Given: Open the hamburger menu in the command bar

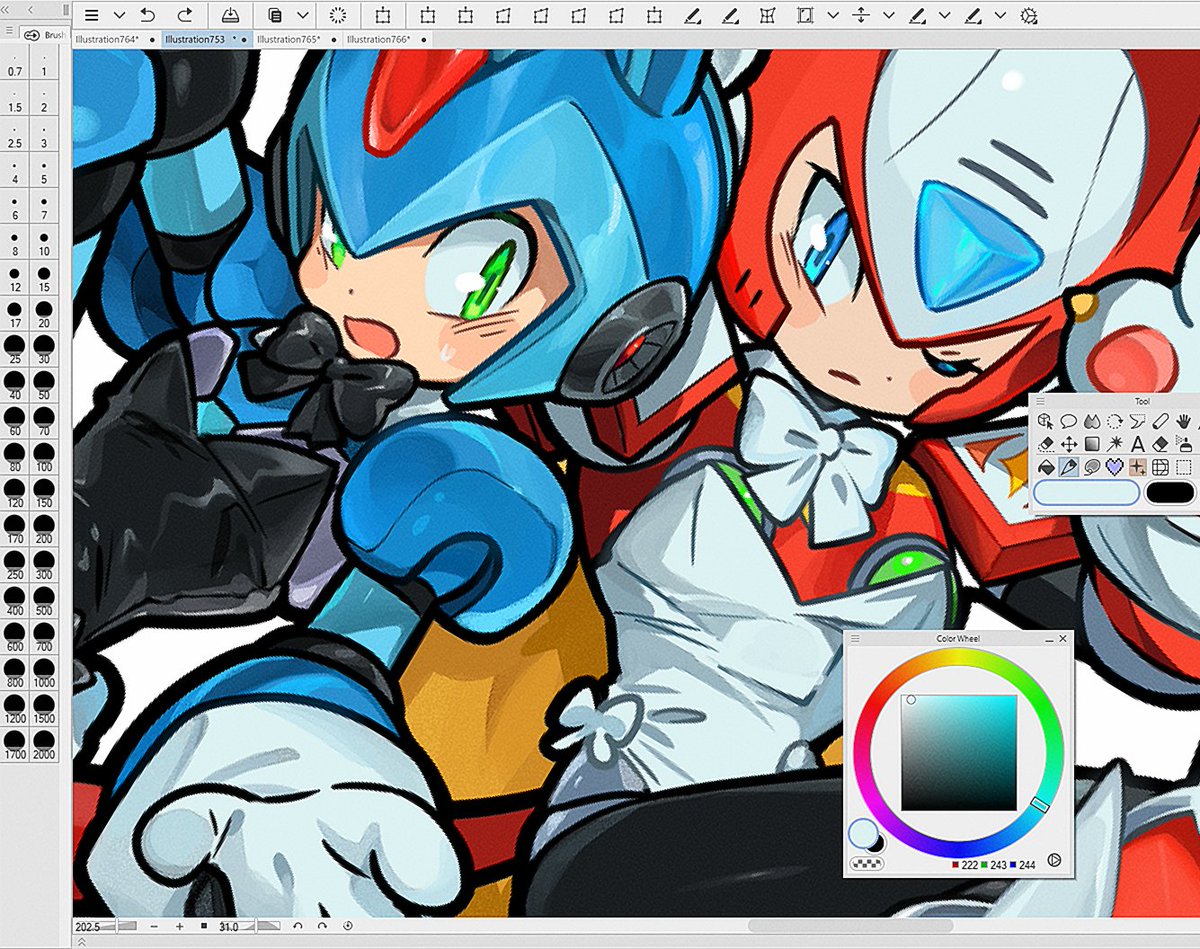Looking at the screenshot, I should coord(92,15).
